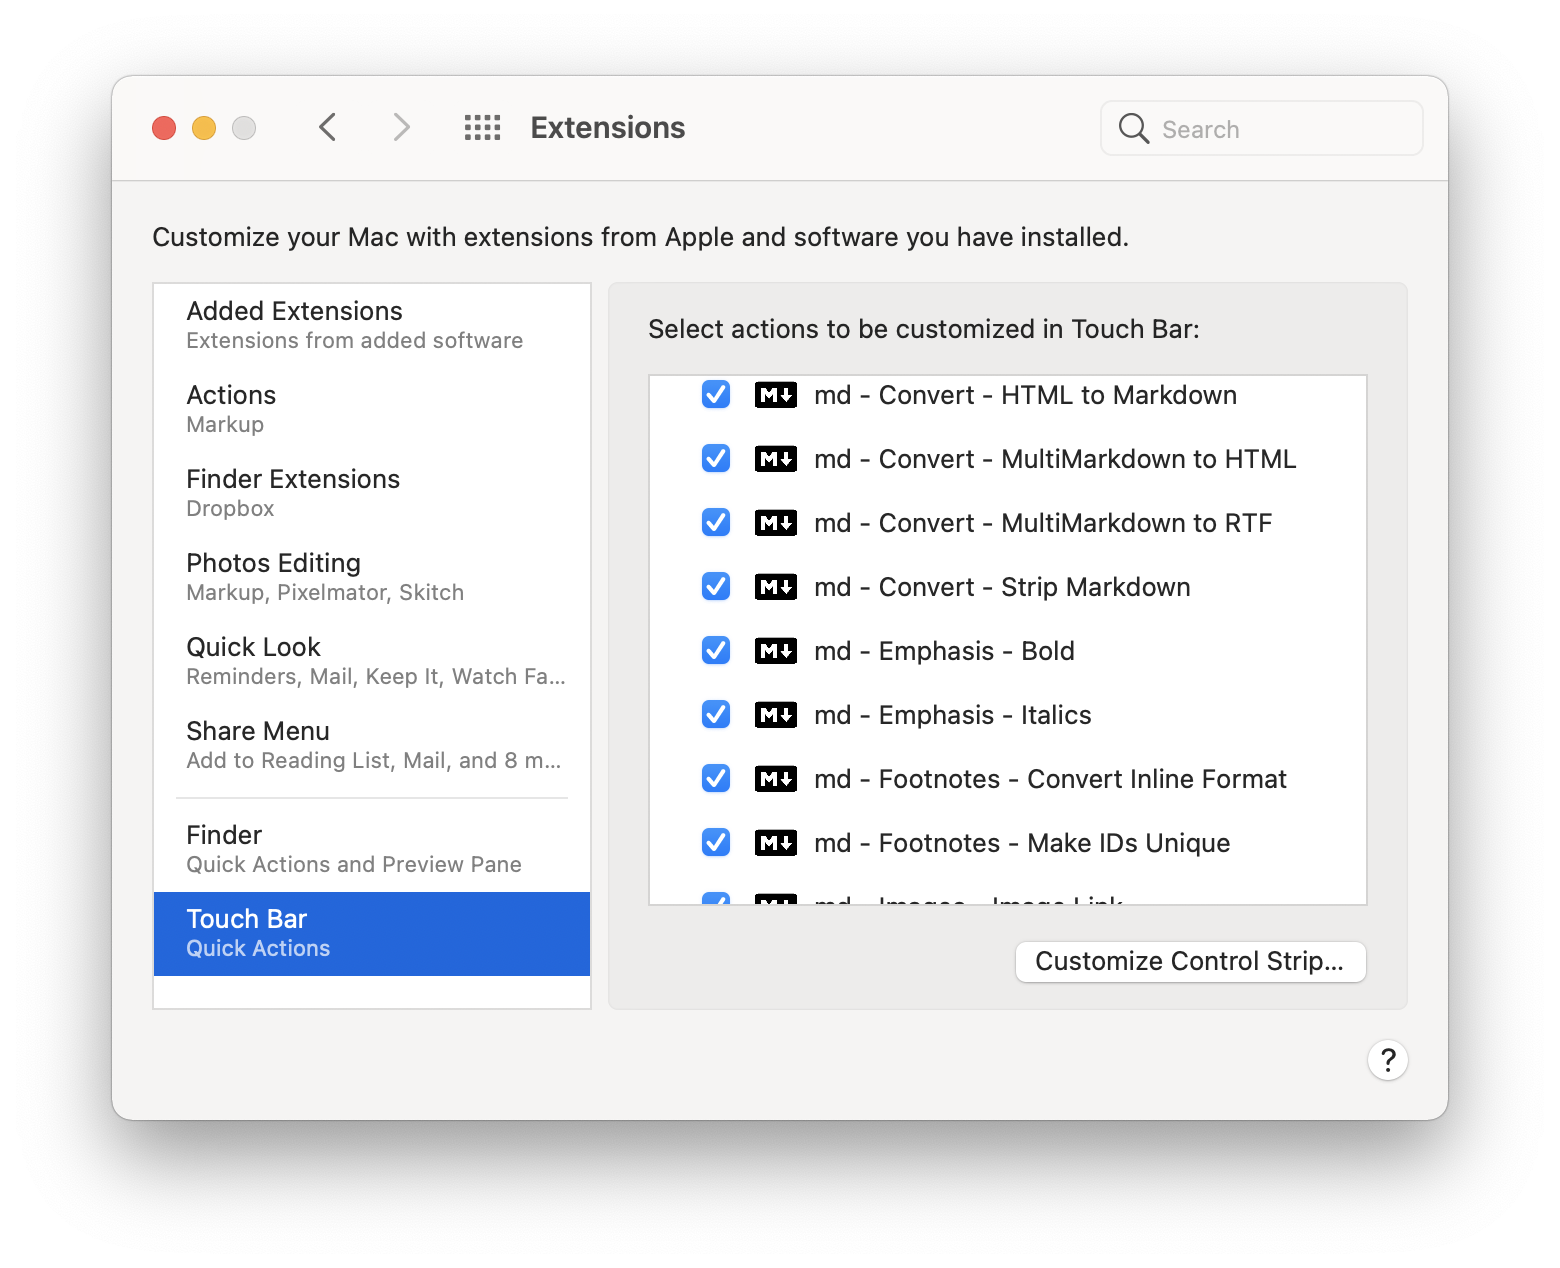Click Markdown icon beside Strip Markdown
Viewport: 1560px width, 1268px height.
pyautogui.click(x=776, y=587)
